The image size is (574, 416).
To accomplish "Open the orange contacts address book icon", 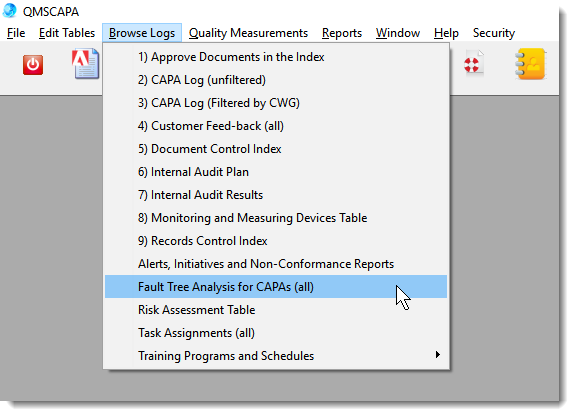I will point(531,64).
